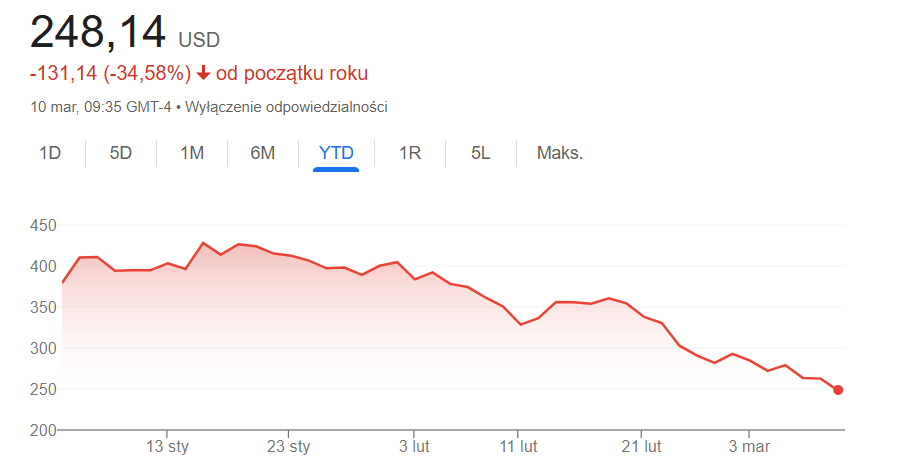The width and height of the screenshot is (898, 465).
Task: Select the YTD tab
Action: (336, 153)
